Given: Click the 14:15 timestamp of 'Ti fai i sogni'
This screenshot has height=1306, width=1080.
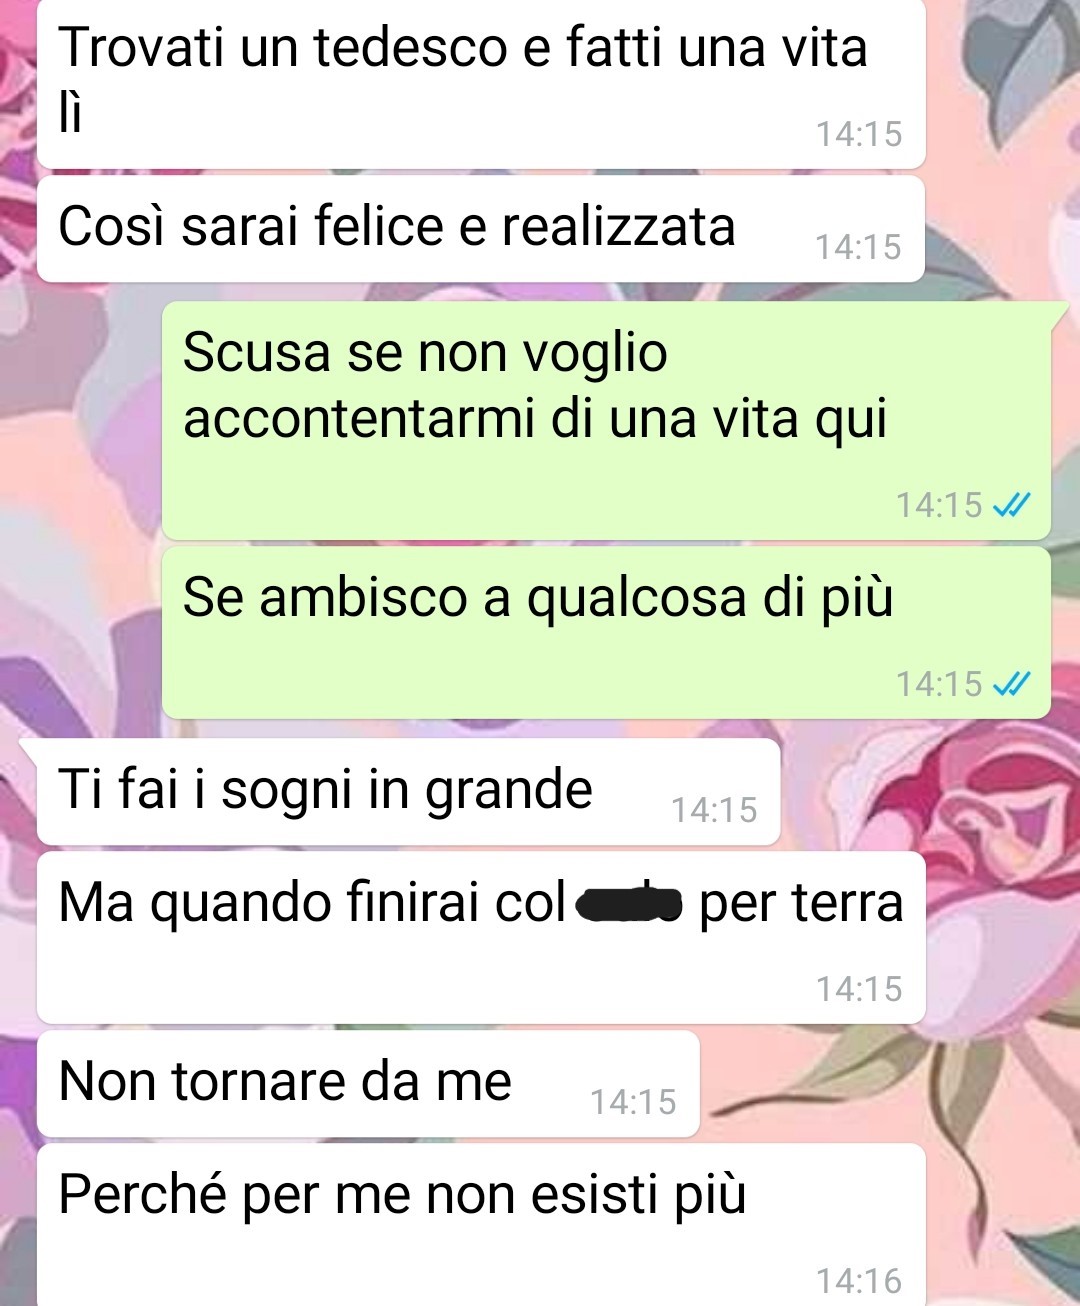Looking at the screenshot, I should click(x=714, y=810).
